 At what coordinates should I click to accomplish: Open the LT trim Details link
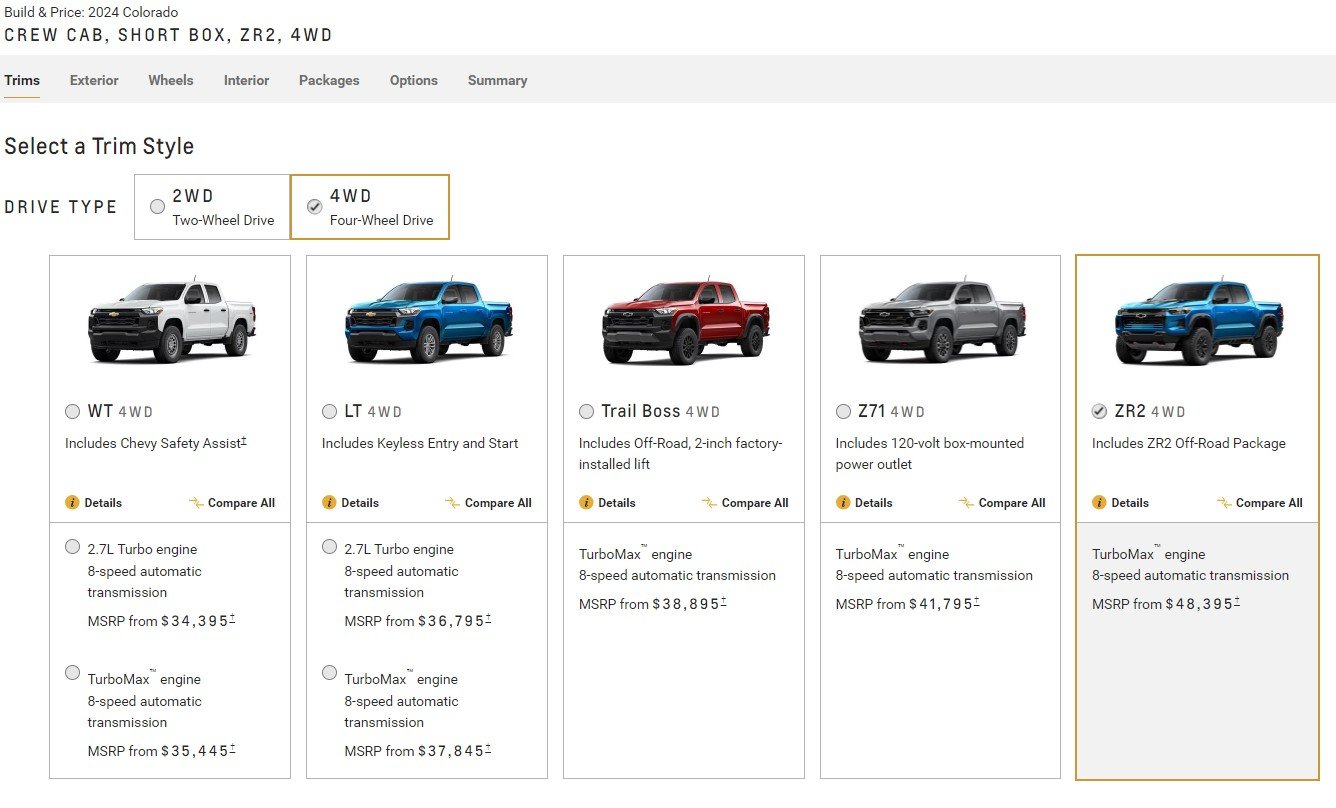tap(360, 503)
